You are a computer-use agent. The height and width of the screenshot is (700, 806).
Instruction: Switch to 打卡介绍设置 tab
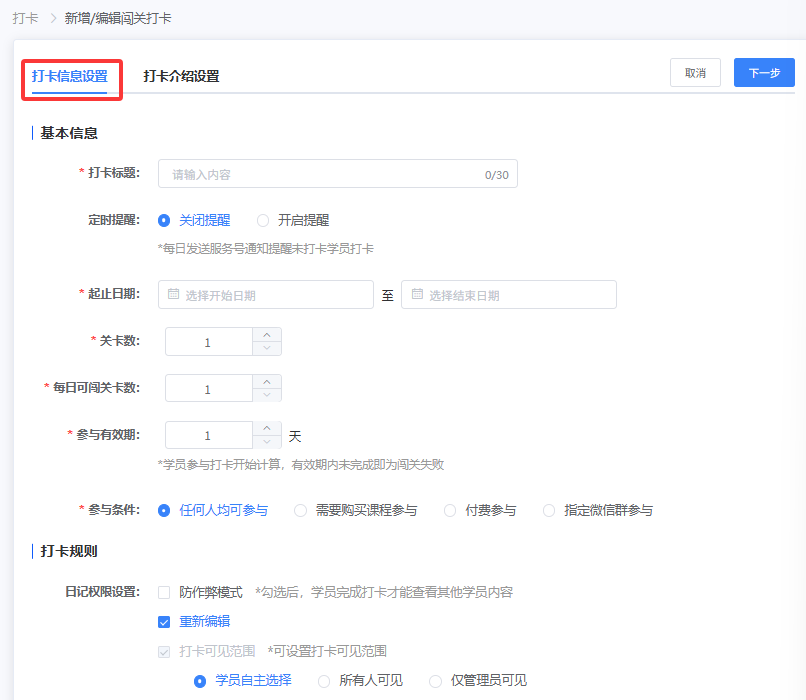pyautogui.click(x=181, y=76)
